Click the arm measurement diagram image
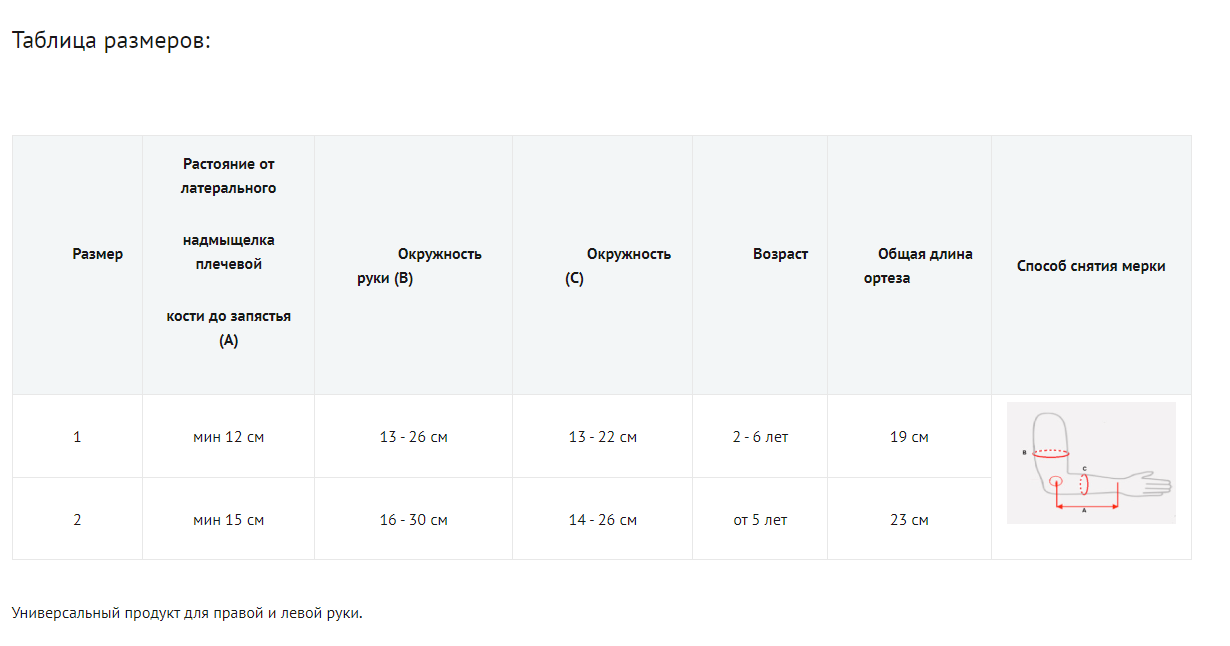Screen dimensions: 1230x646 (1091, 463)
